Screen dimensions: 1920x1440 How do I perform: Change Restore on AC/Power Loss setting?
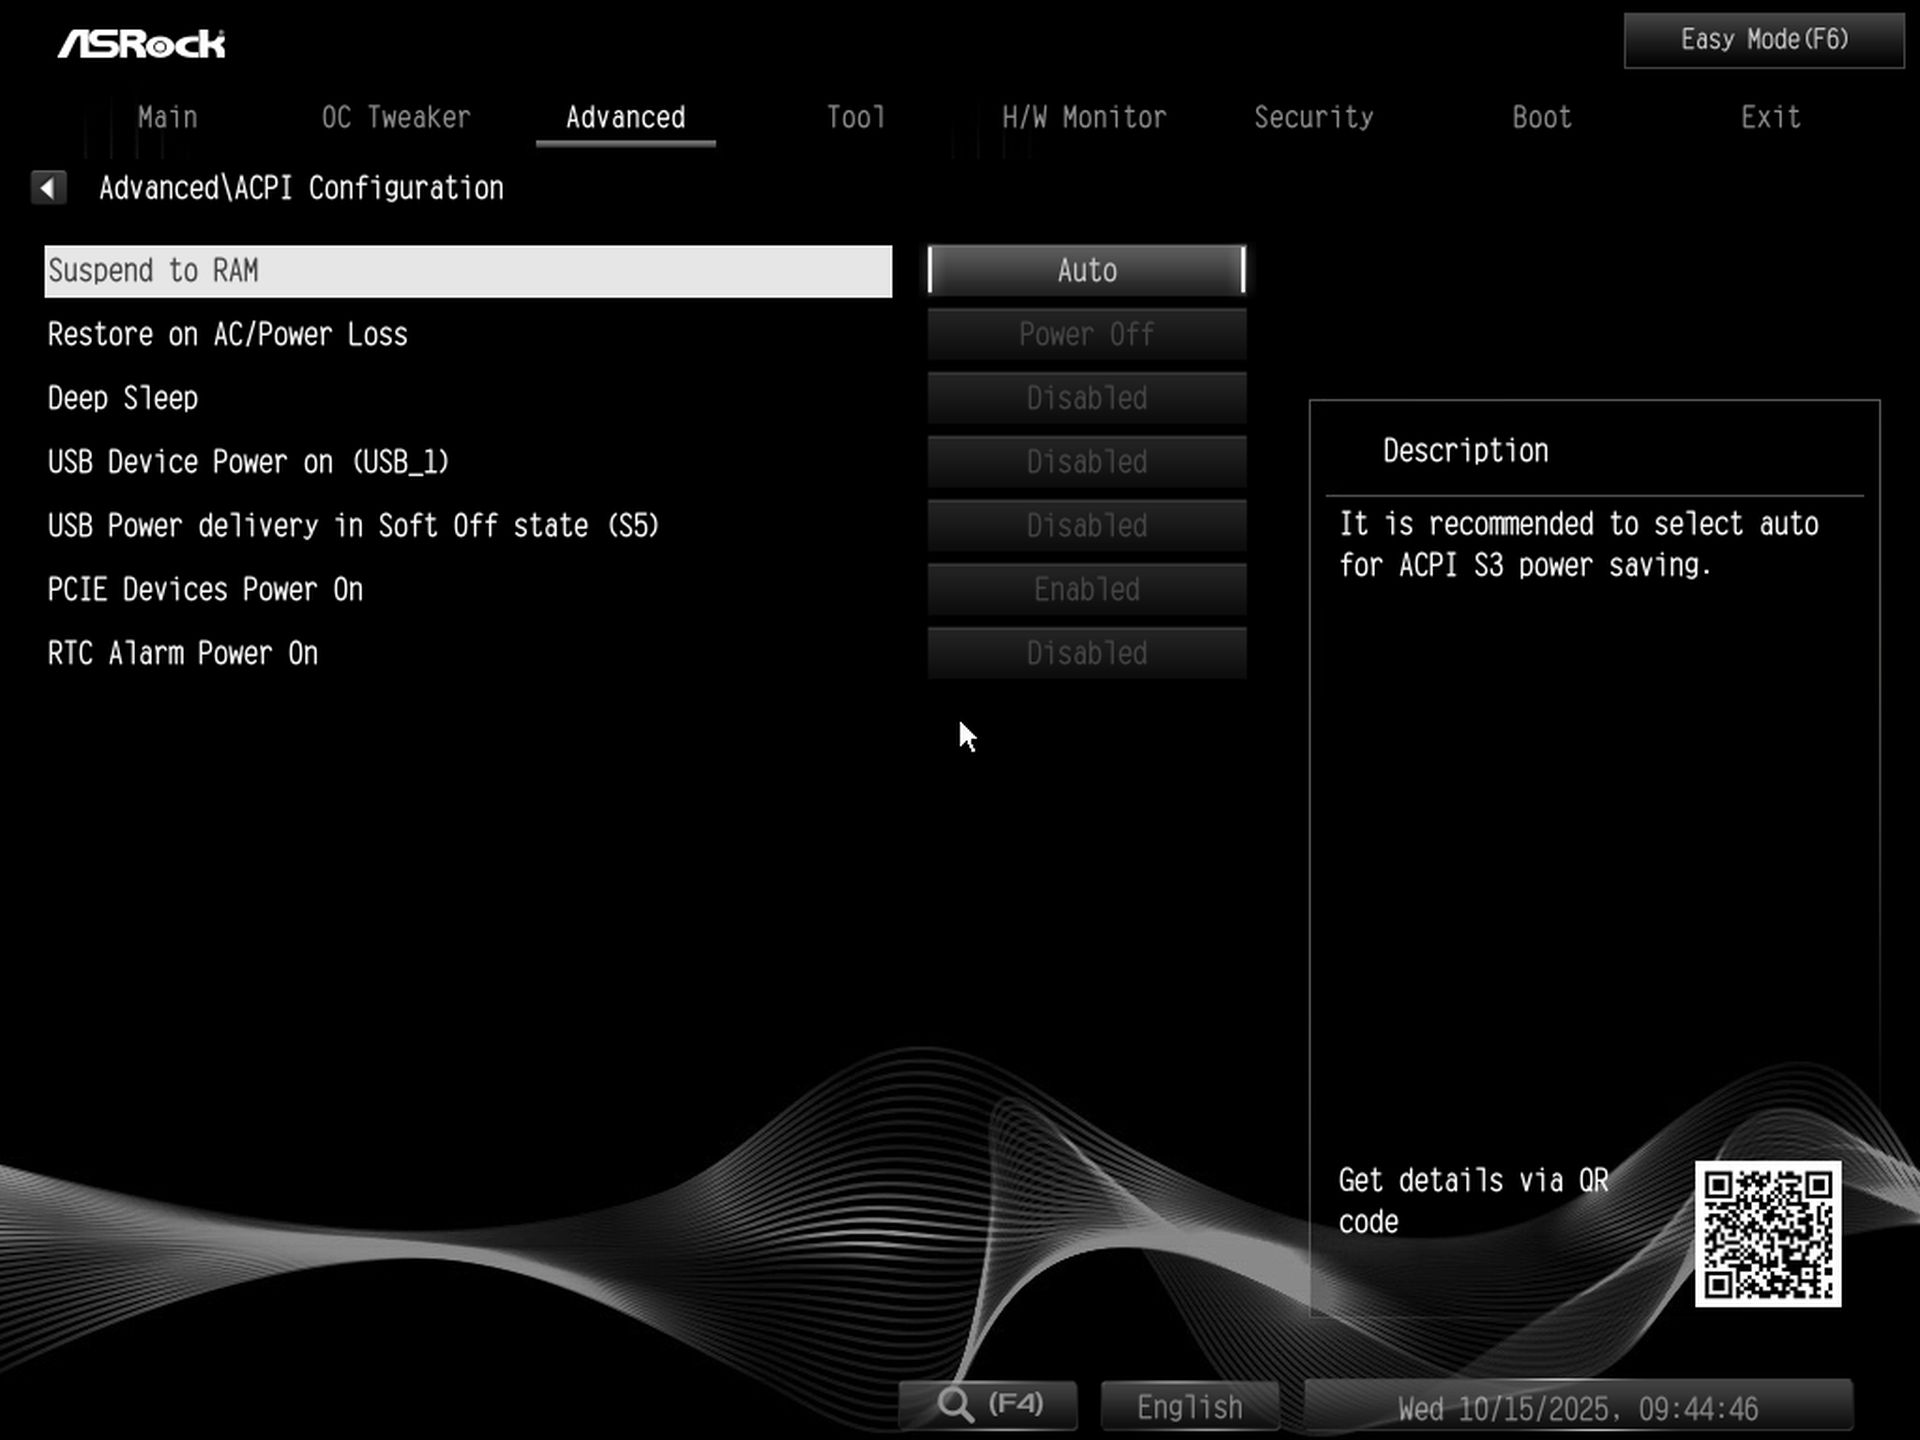click(x=1086, y=334)
